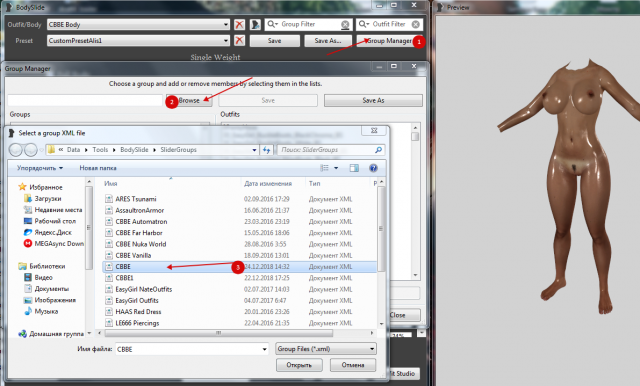Open Загрузки in the favorites sidebar
The image size is (640, 386).
(x=48, y=199)
